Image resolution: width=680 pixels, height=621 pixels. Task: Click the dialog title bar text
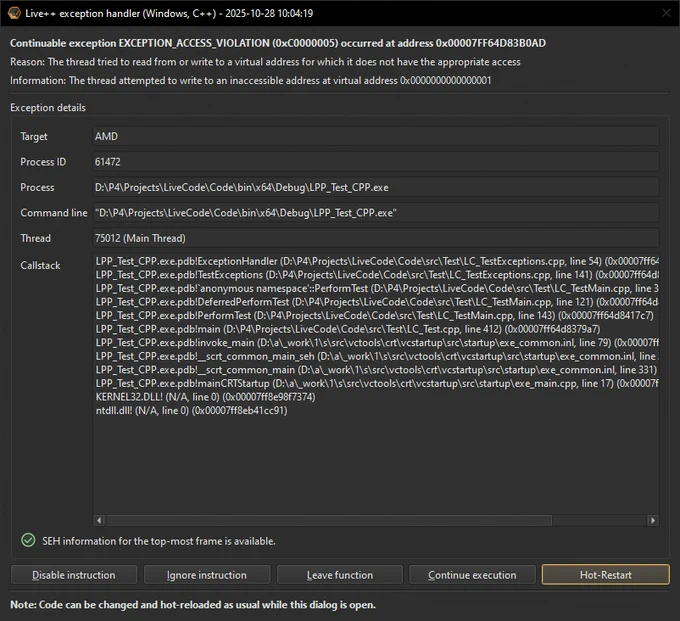click(169, 13)
